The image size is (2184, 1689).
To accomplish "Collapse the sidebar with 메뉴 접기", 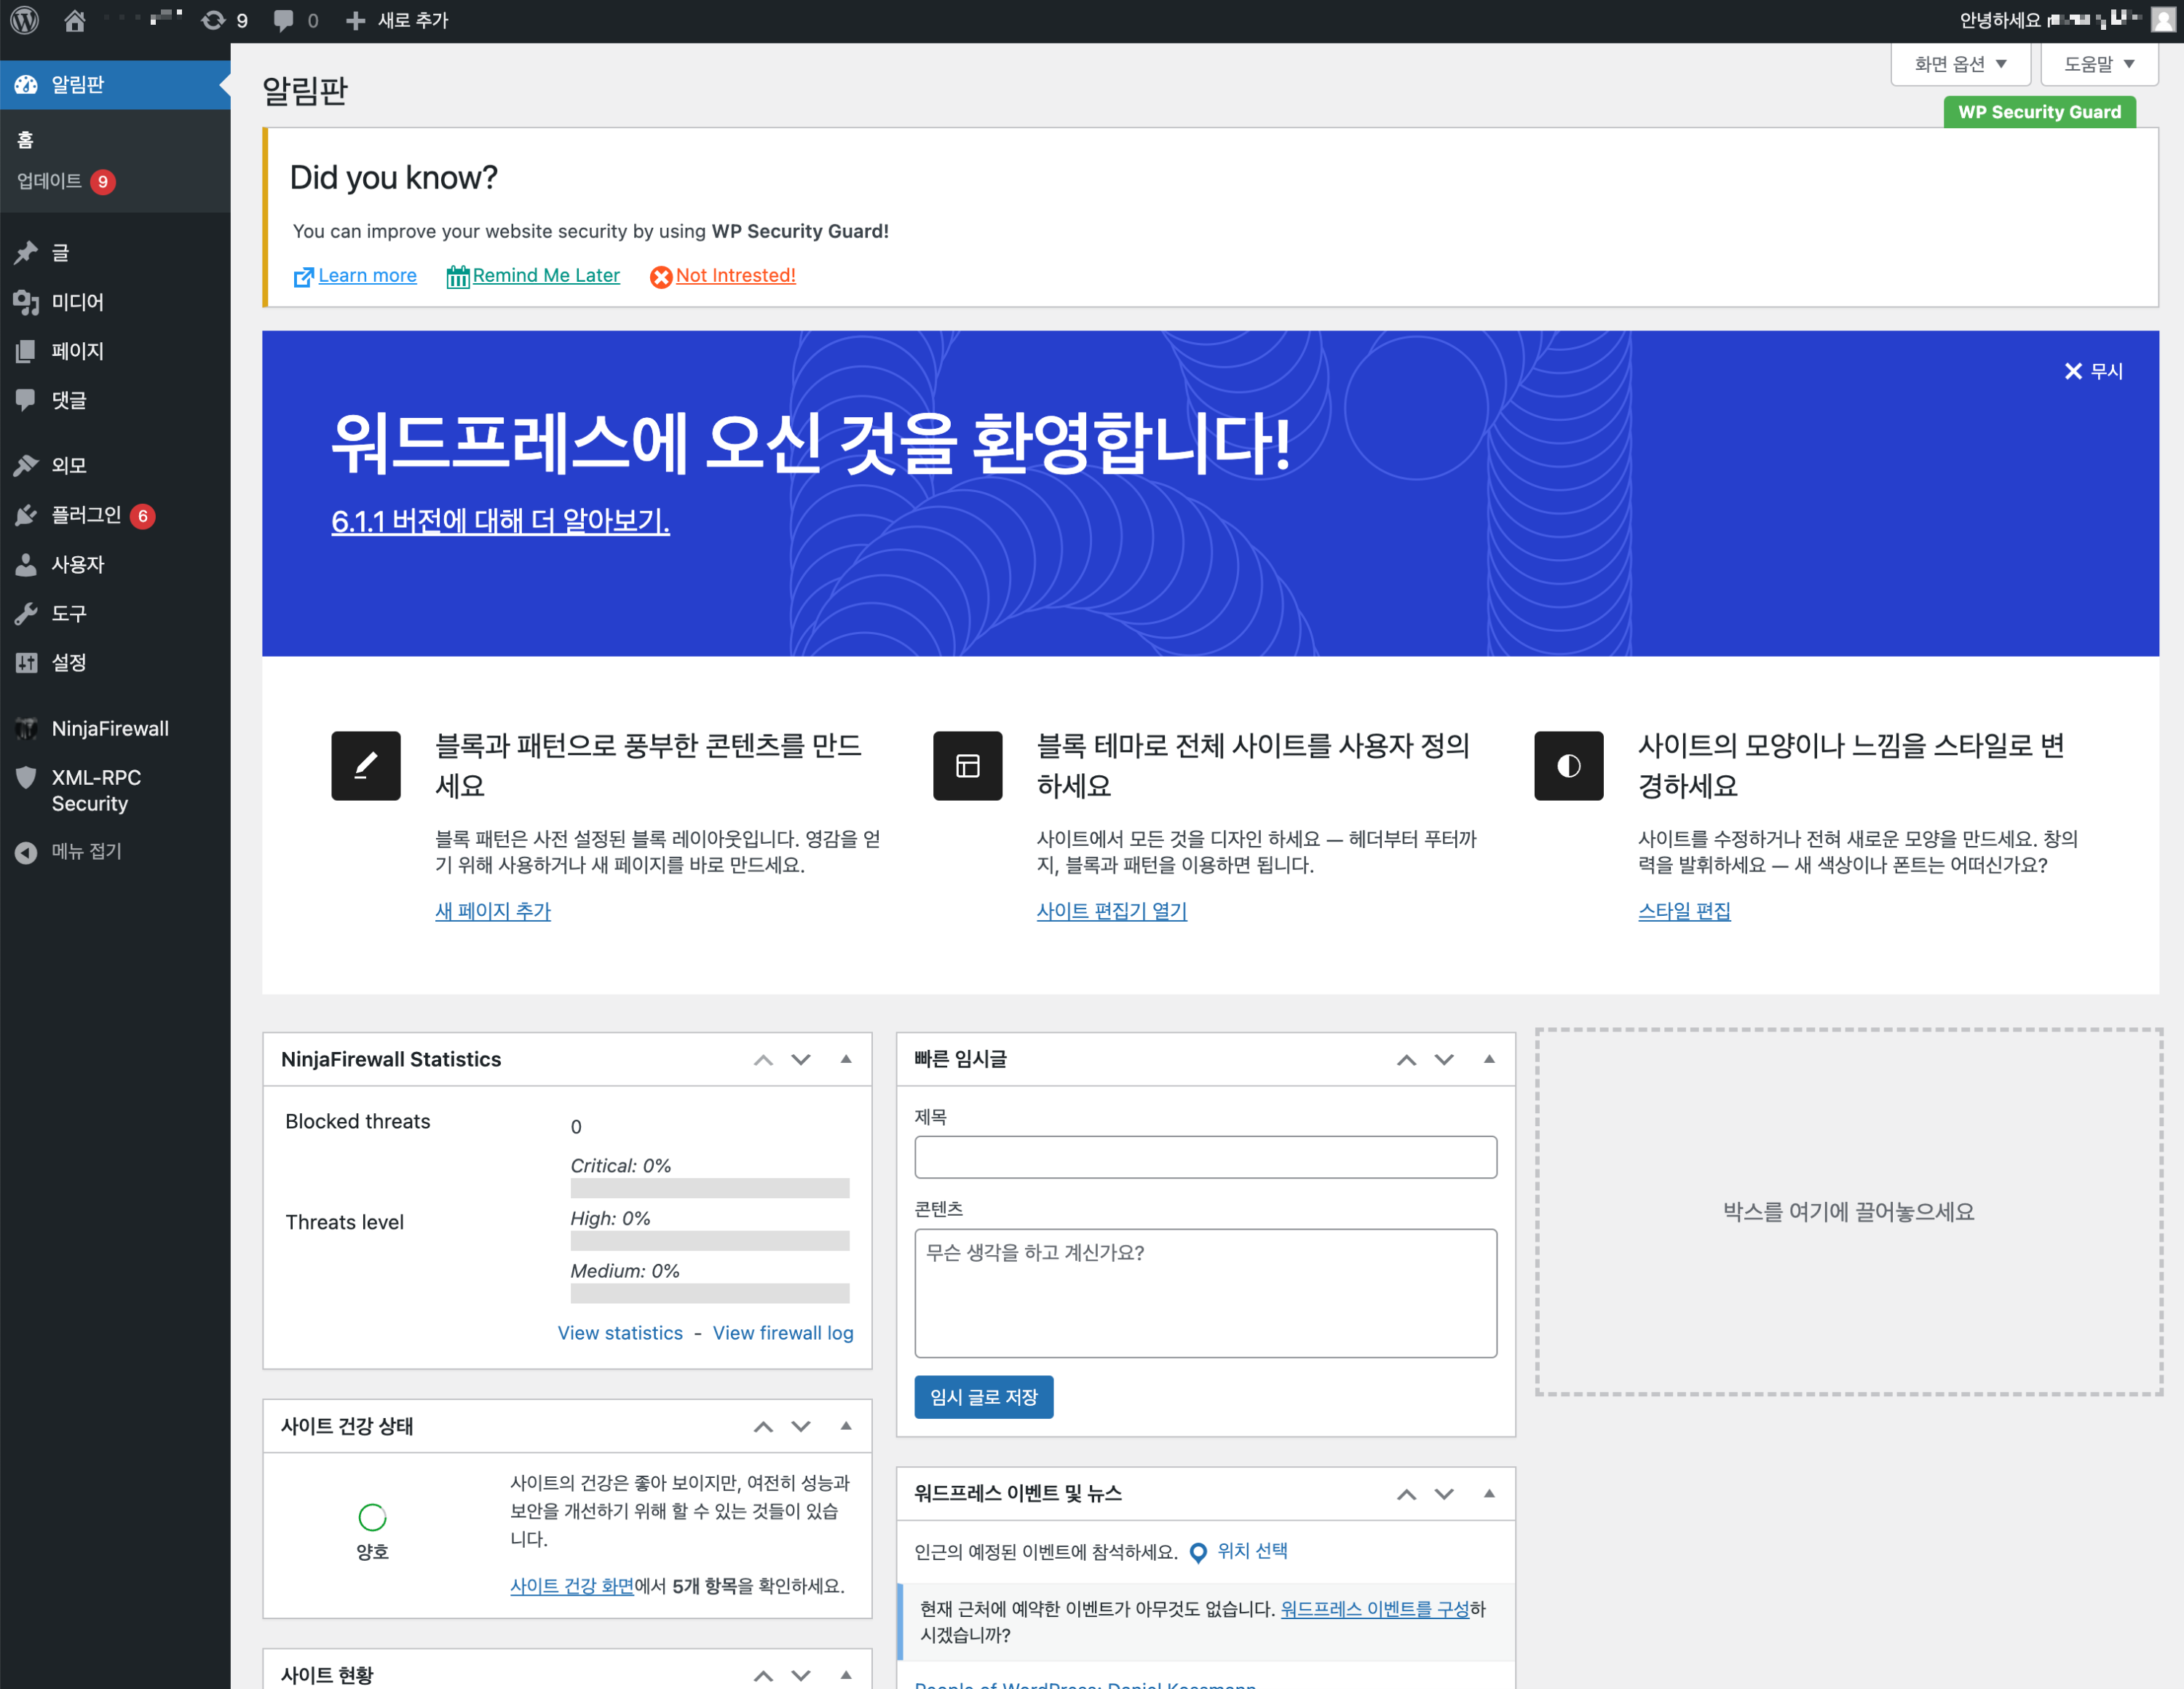I will pos(86,851).
